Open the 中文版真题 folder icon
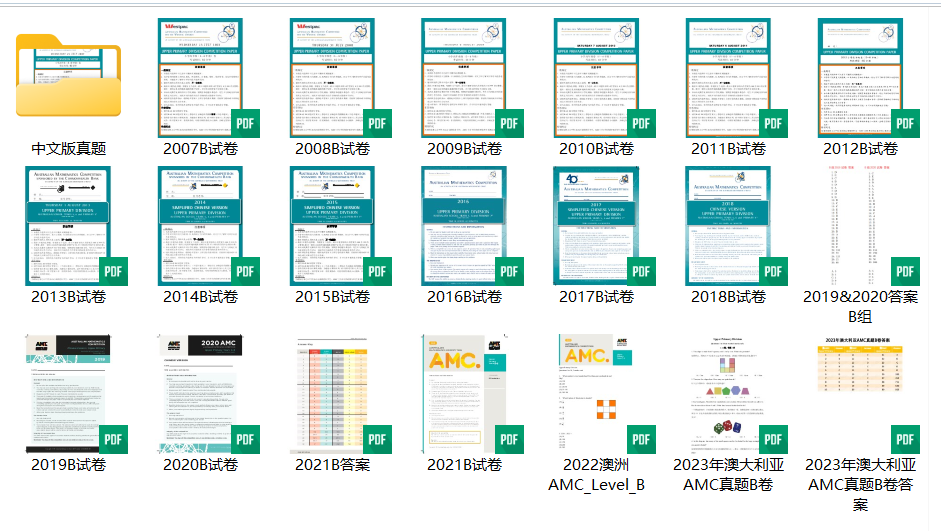Viewport: 941px width, 531px height. (x=68, y=76)
